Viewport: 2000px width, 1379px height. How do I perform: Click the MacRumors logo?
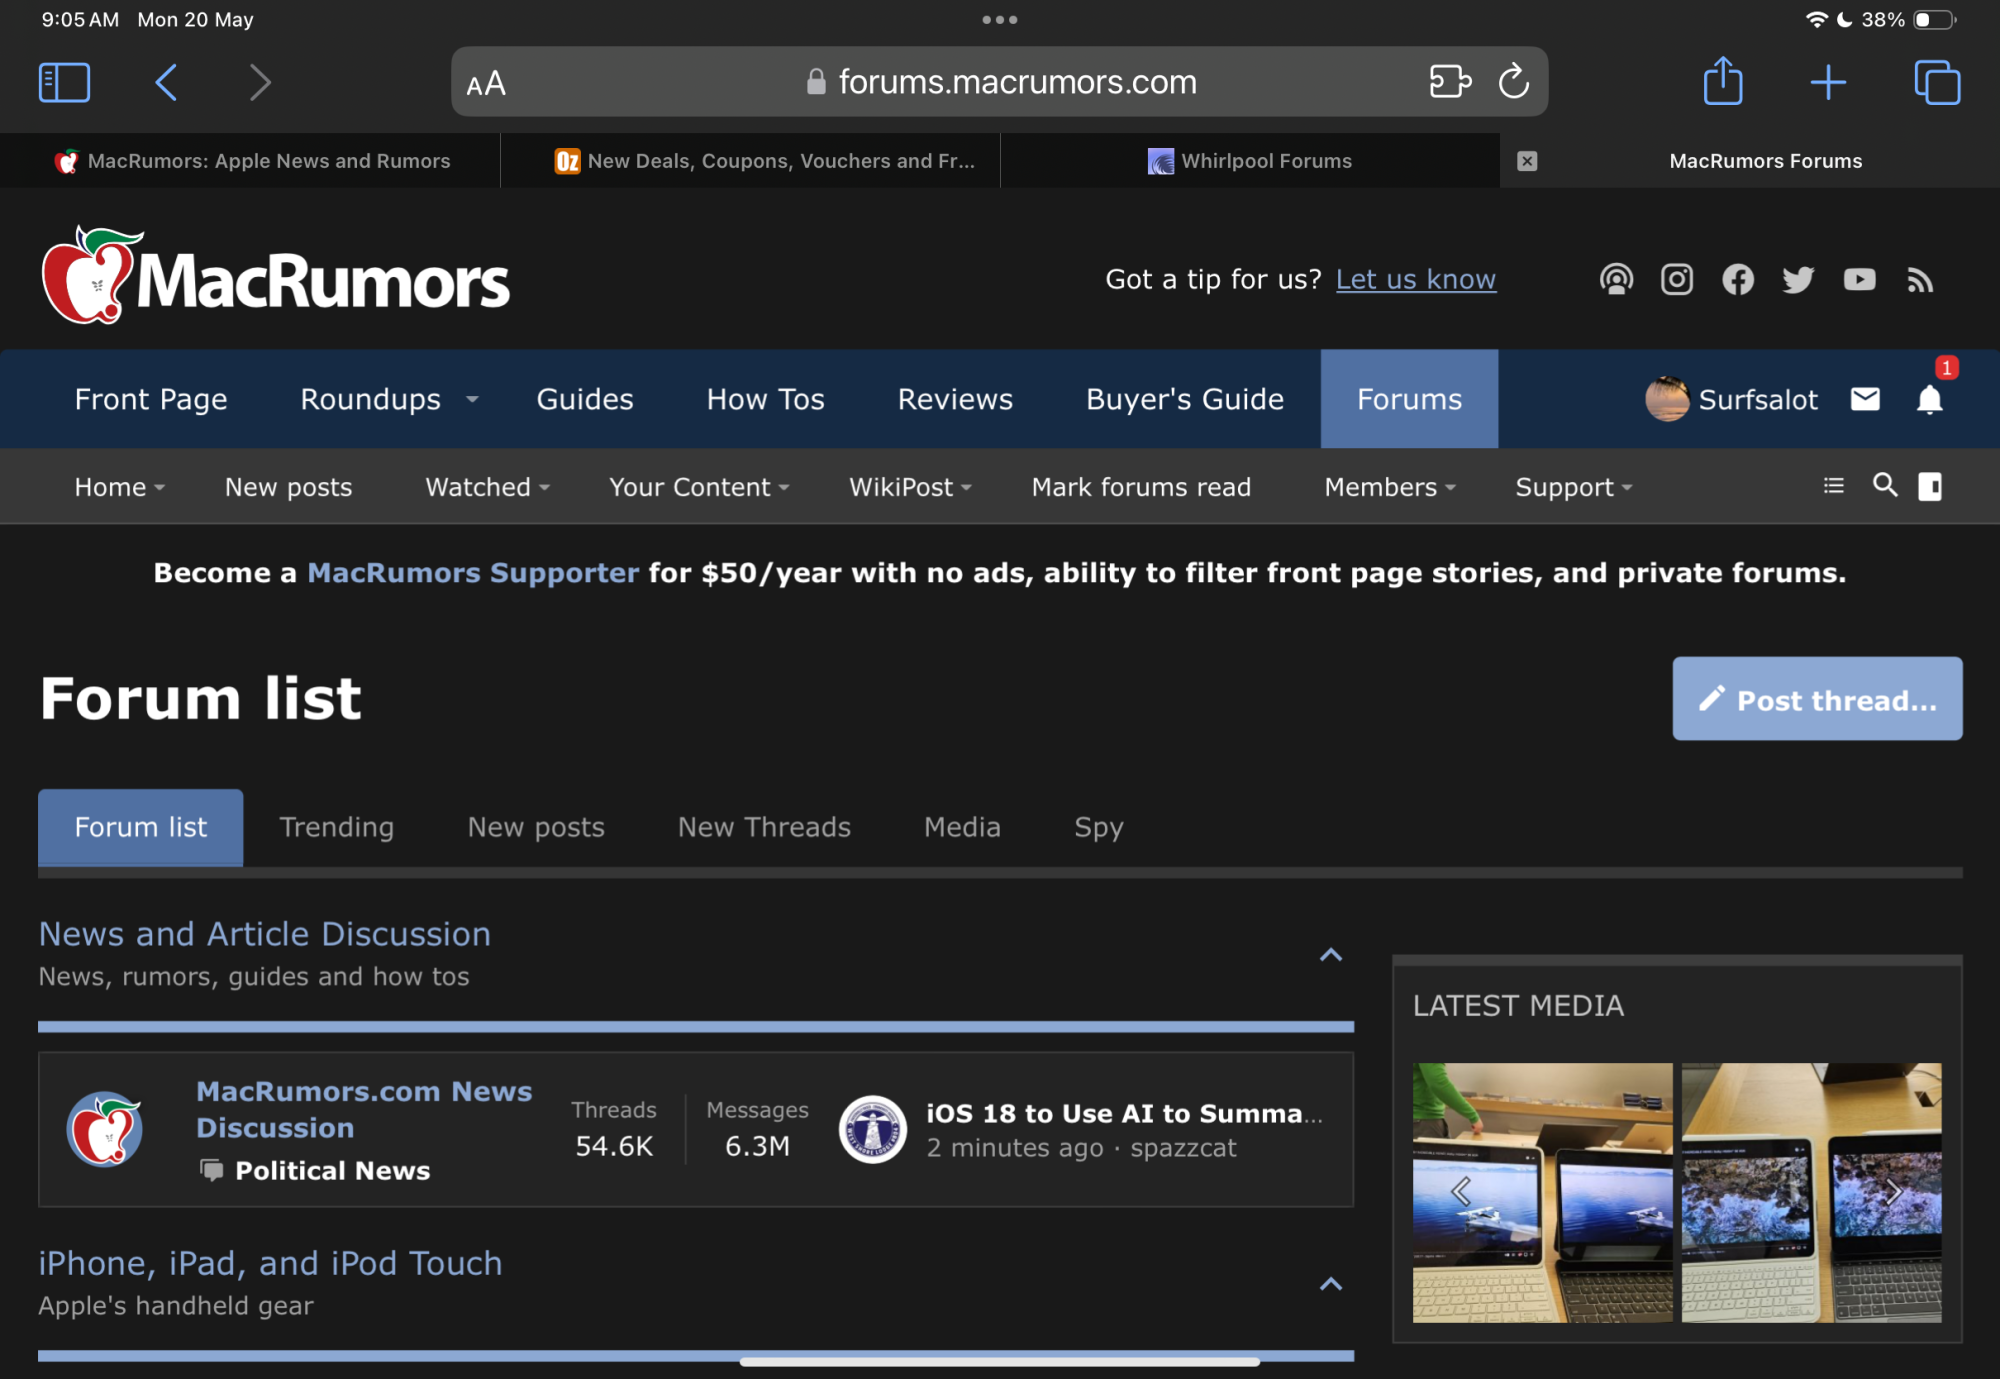click(x=276, y=276)
